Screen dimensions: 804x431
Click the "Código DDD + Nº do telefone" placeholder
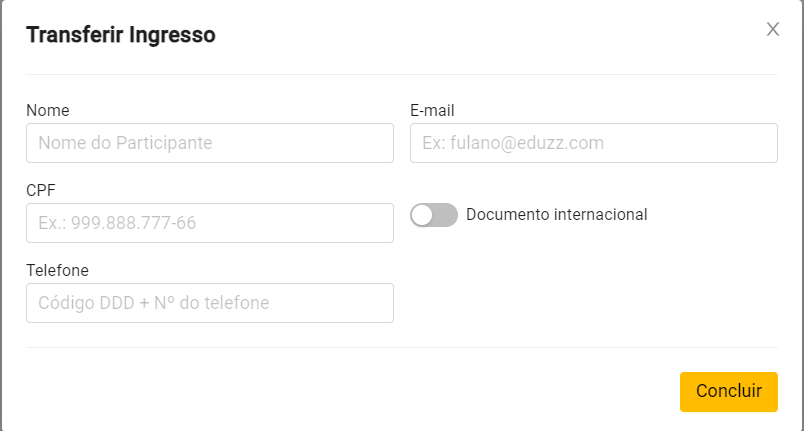point(154,303)
